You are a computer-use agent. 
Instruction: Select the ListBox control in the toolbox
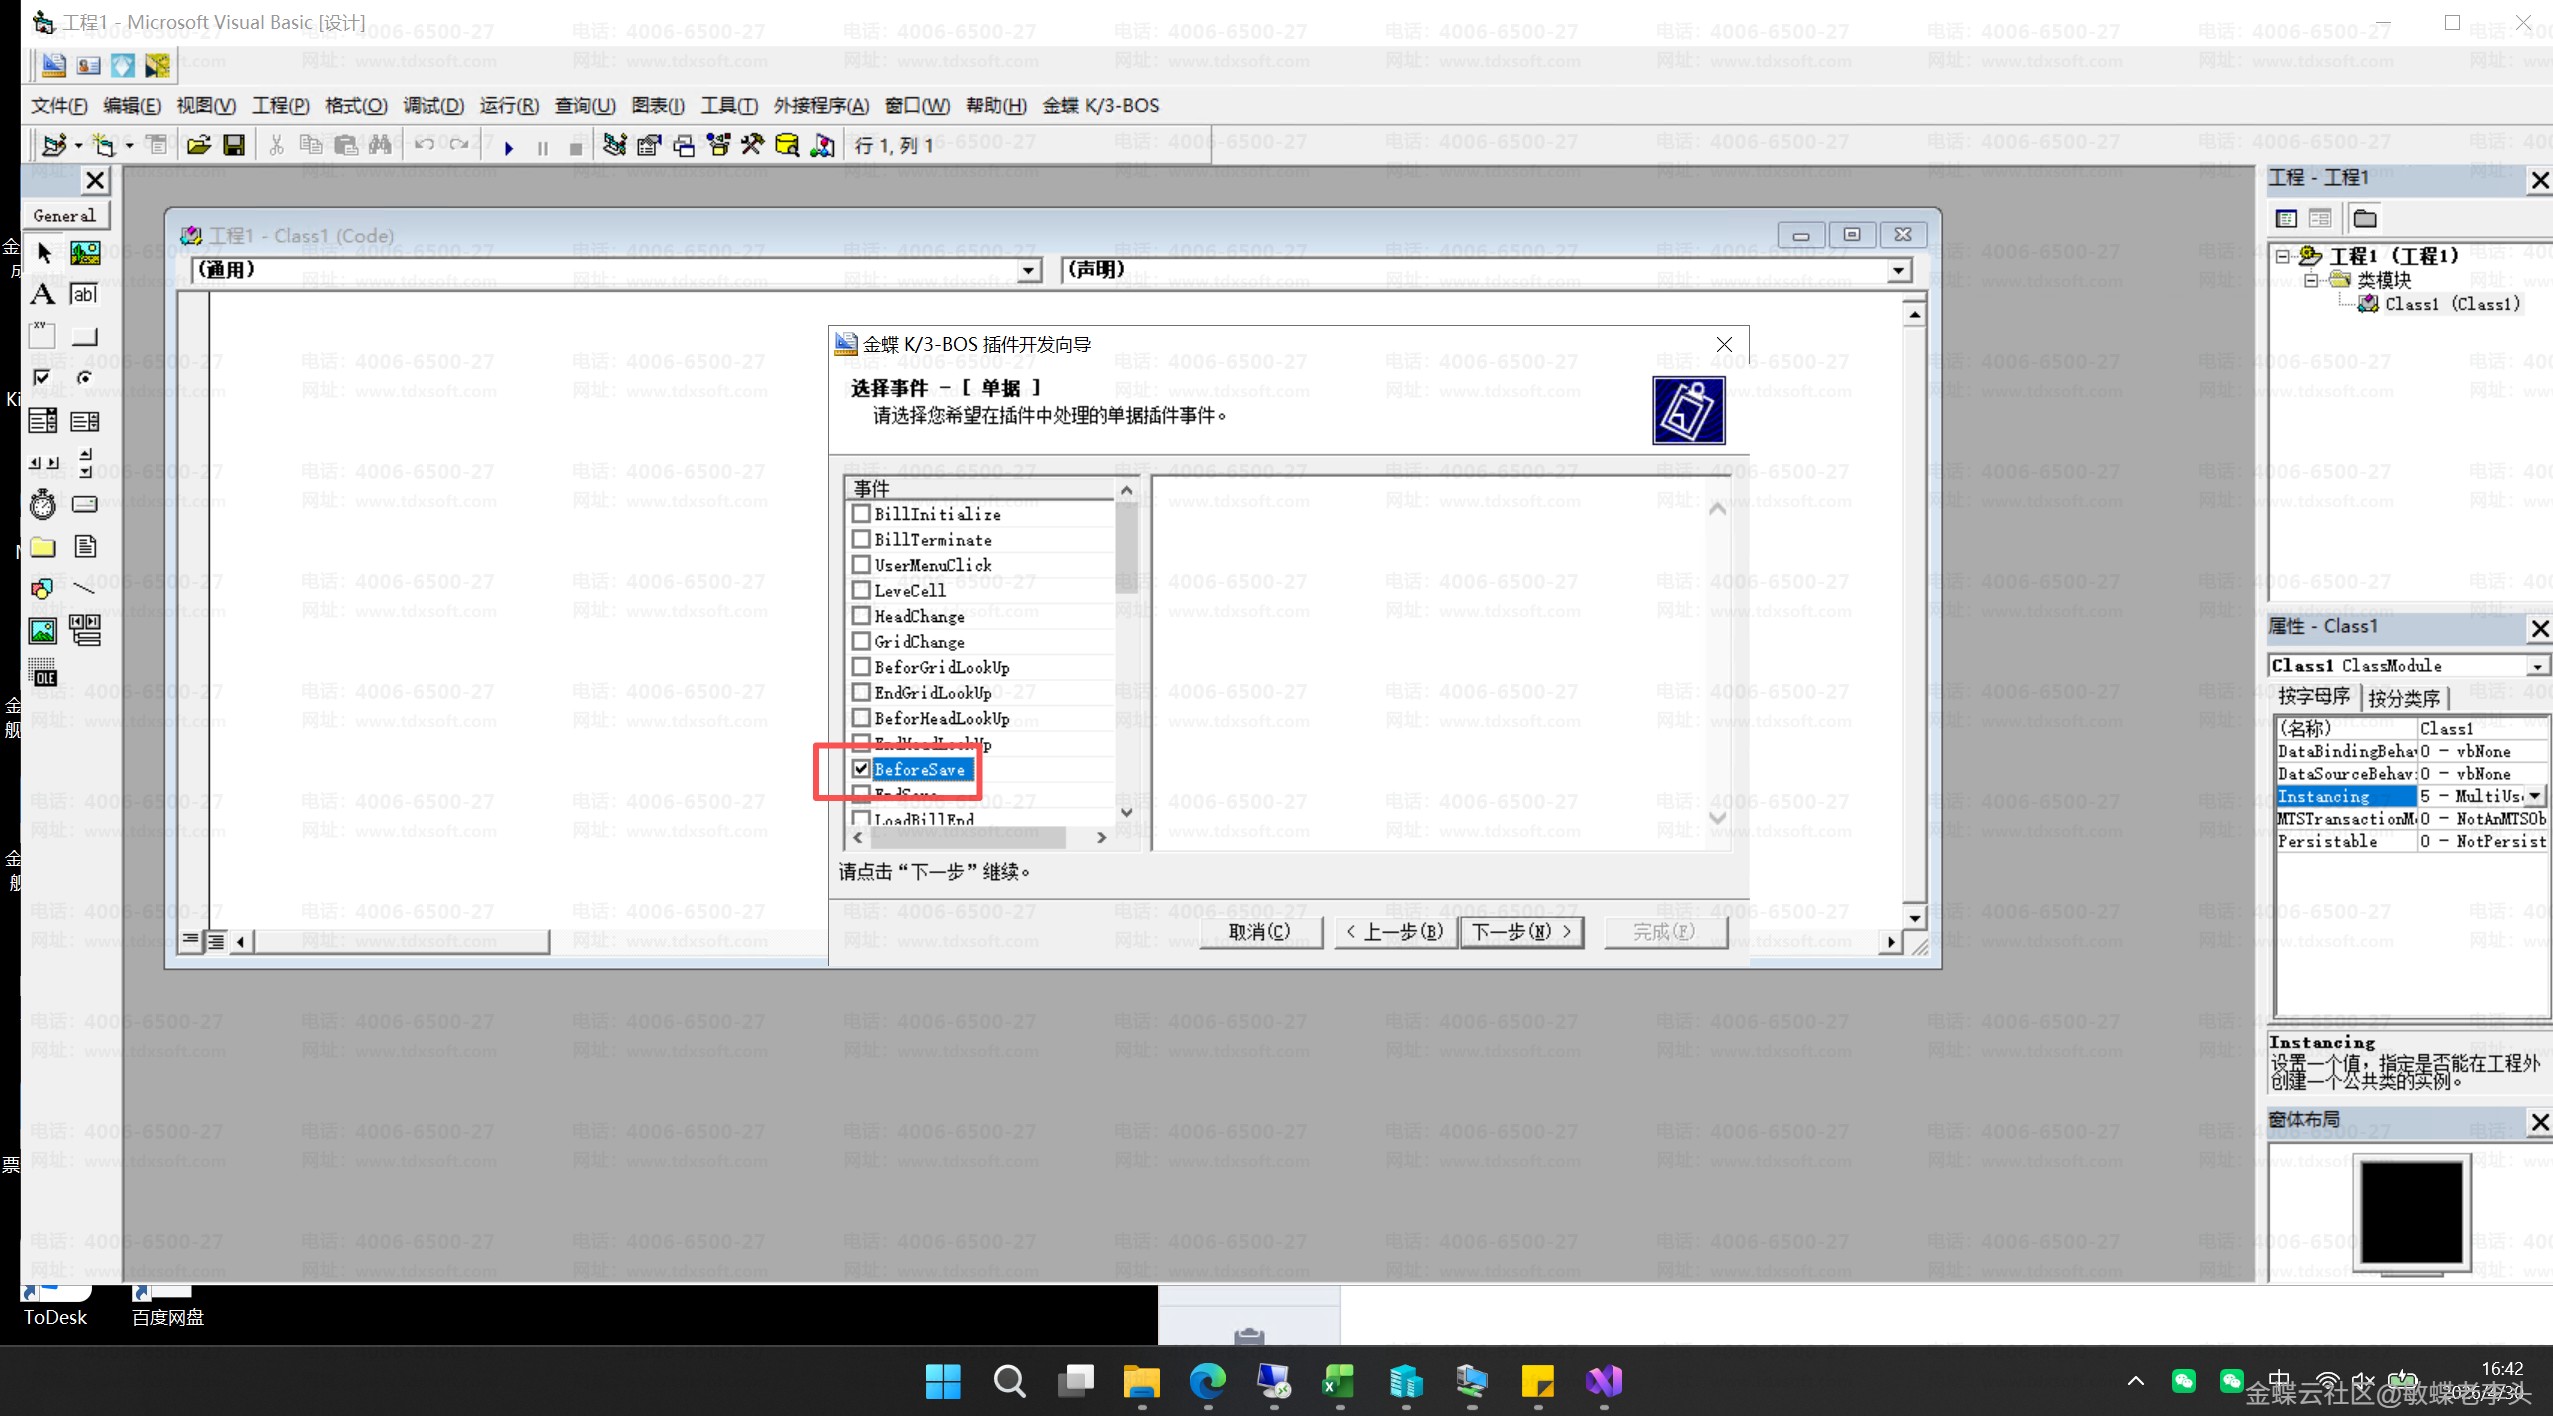coord(85,421)
